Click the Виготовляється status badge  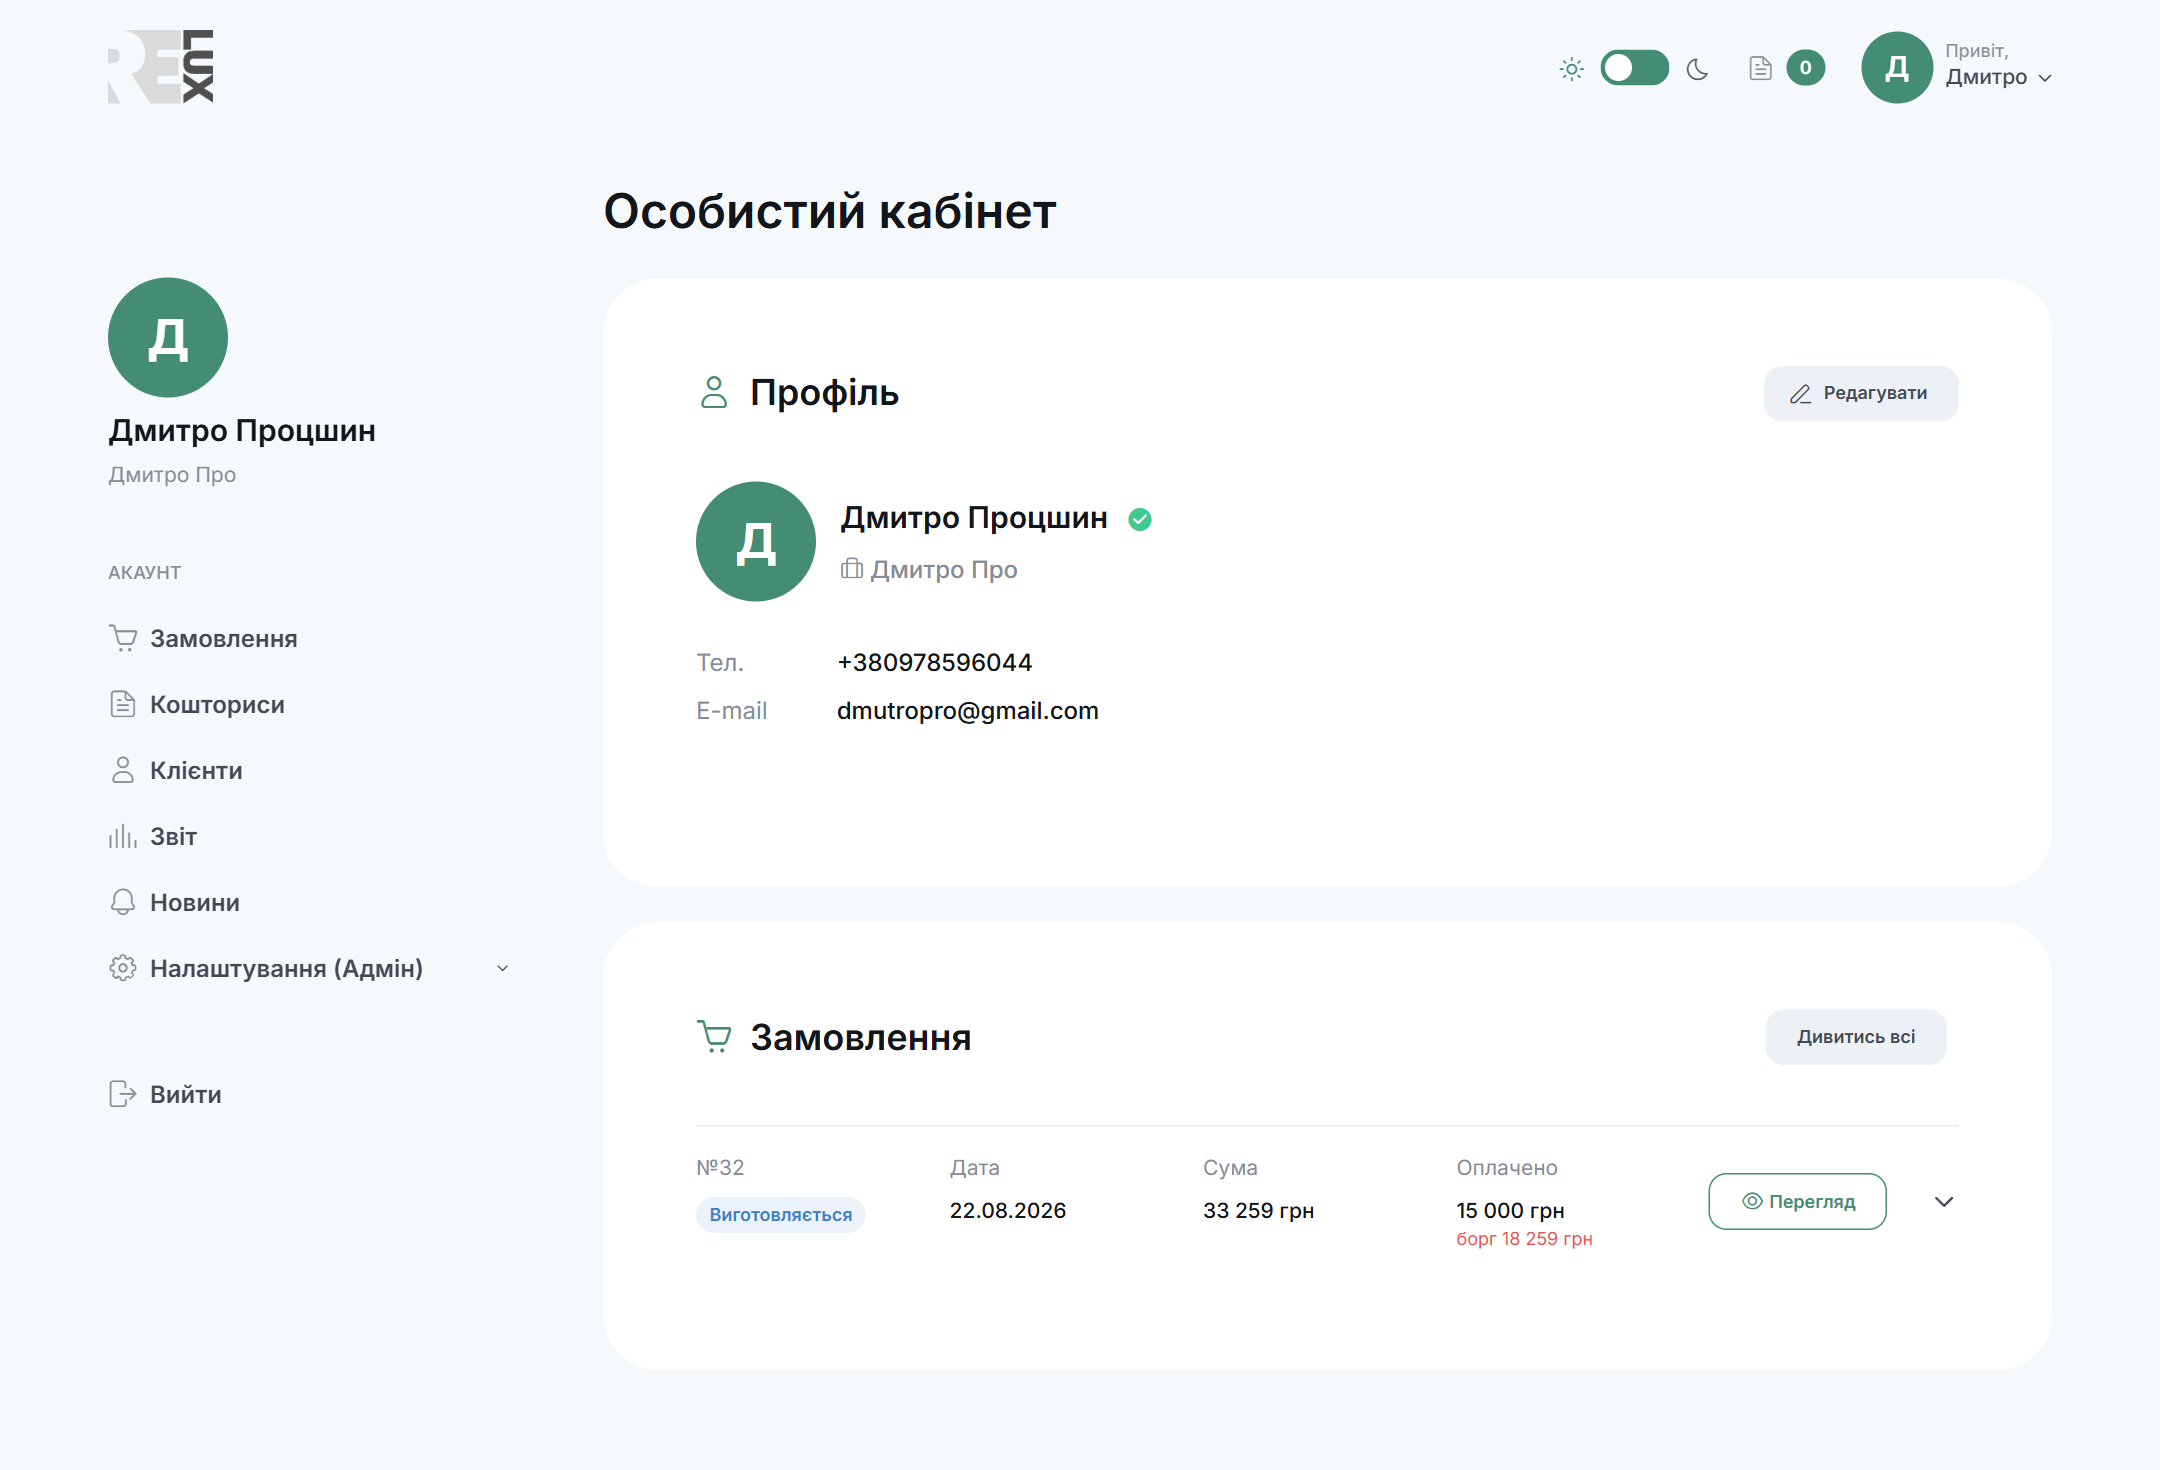(x=780, y=1214)
